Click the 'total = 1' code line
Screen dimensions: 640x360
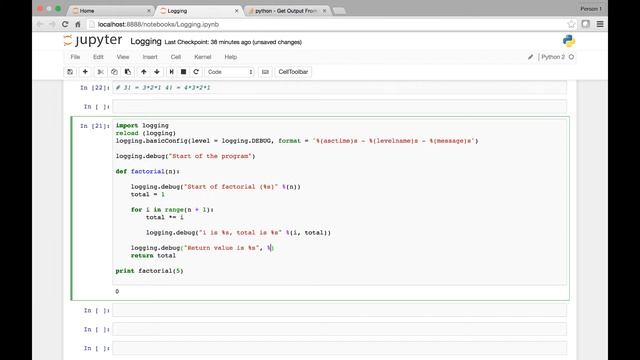tap(148, 194)
